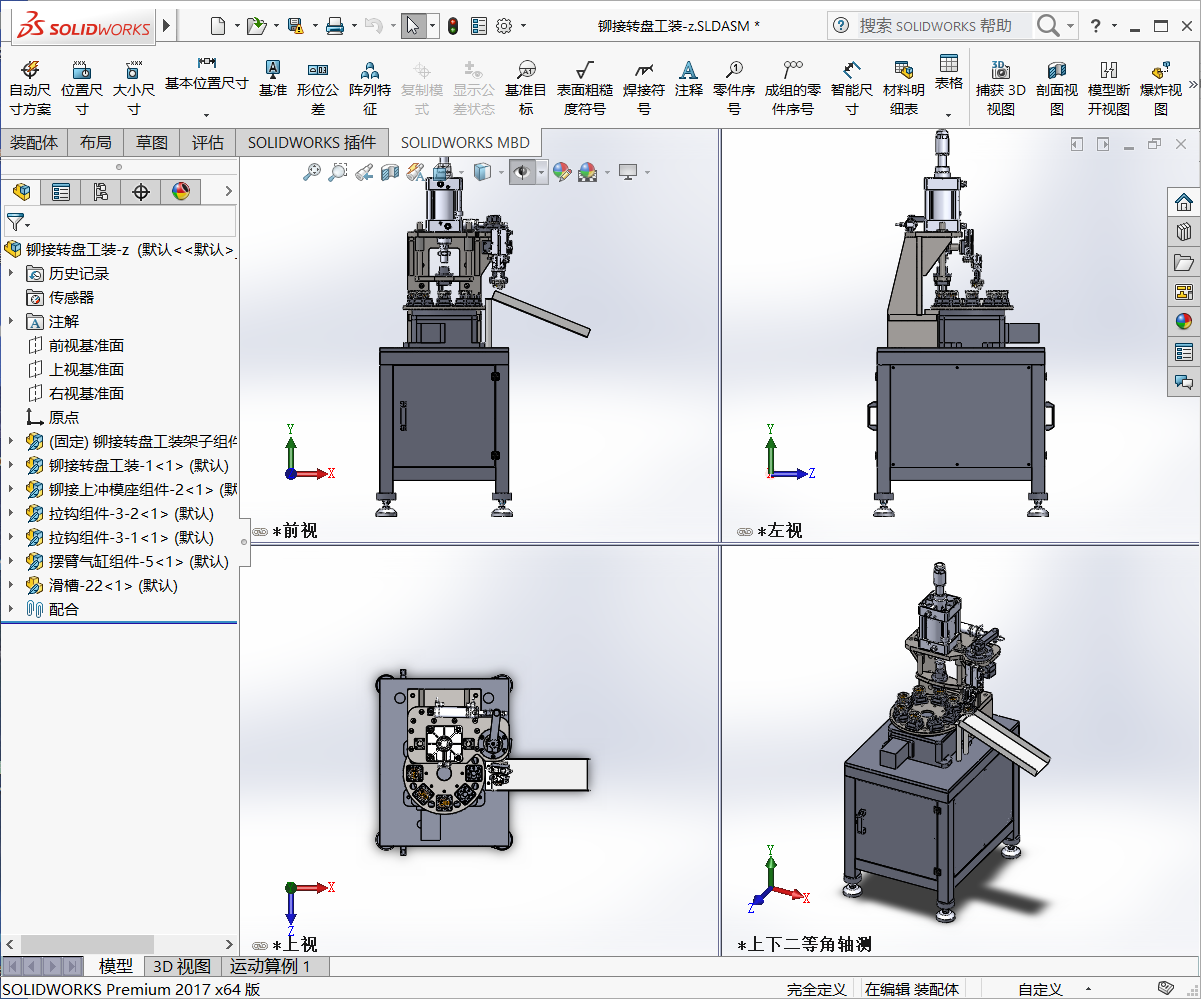Open File Explorer folder icon in task pane
This screenshot has width=1201, height=999.
pyautogui.click(x=1184, y=262)
